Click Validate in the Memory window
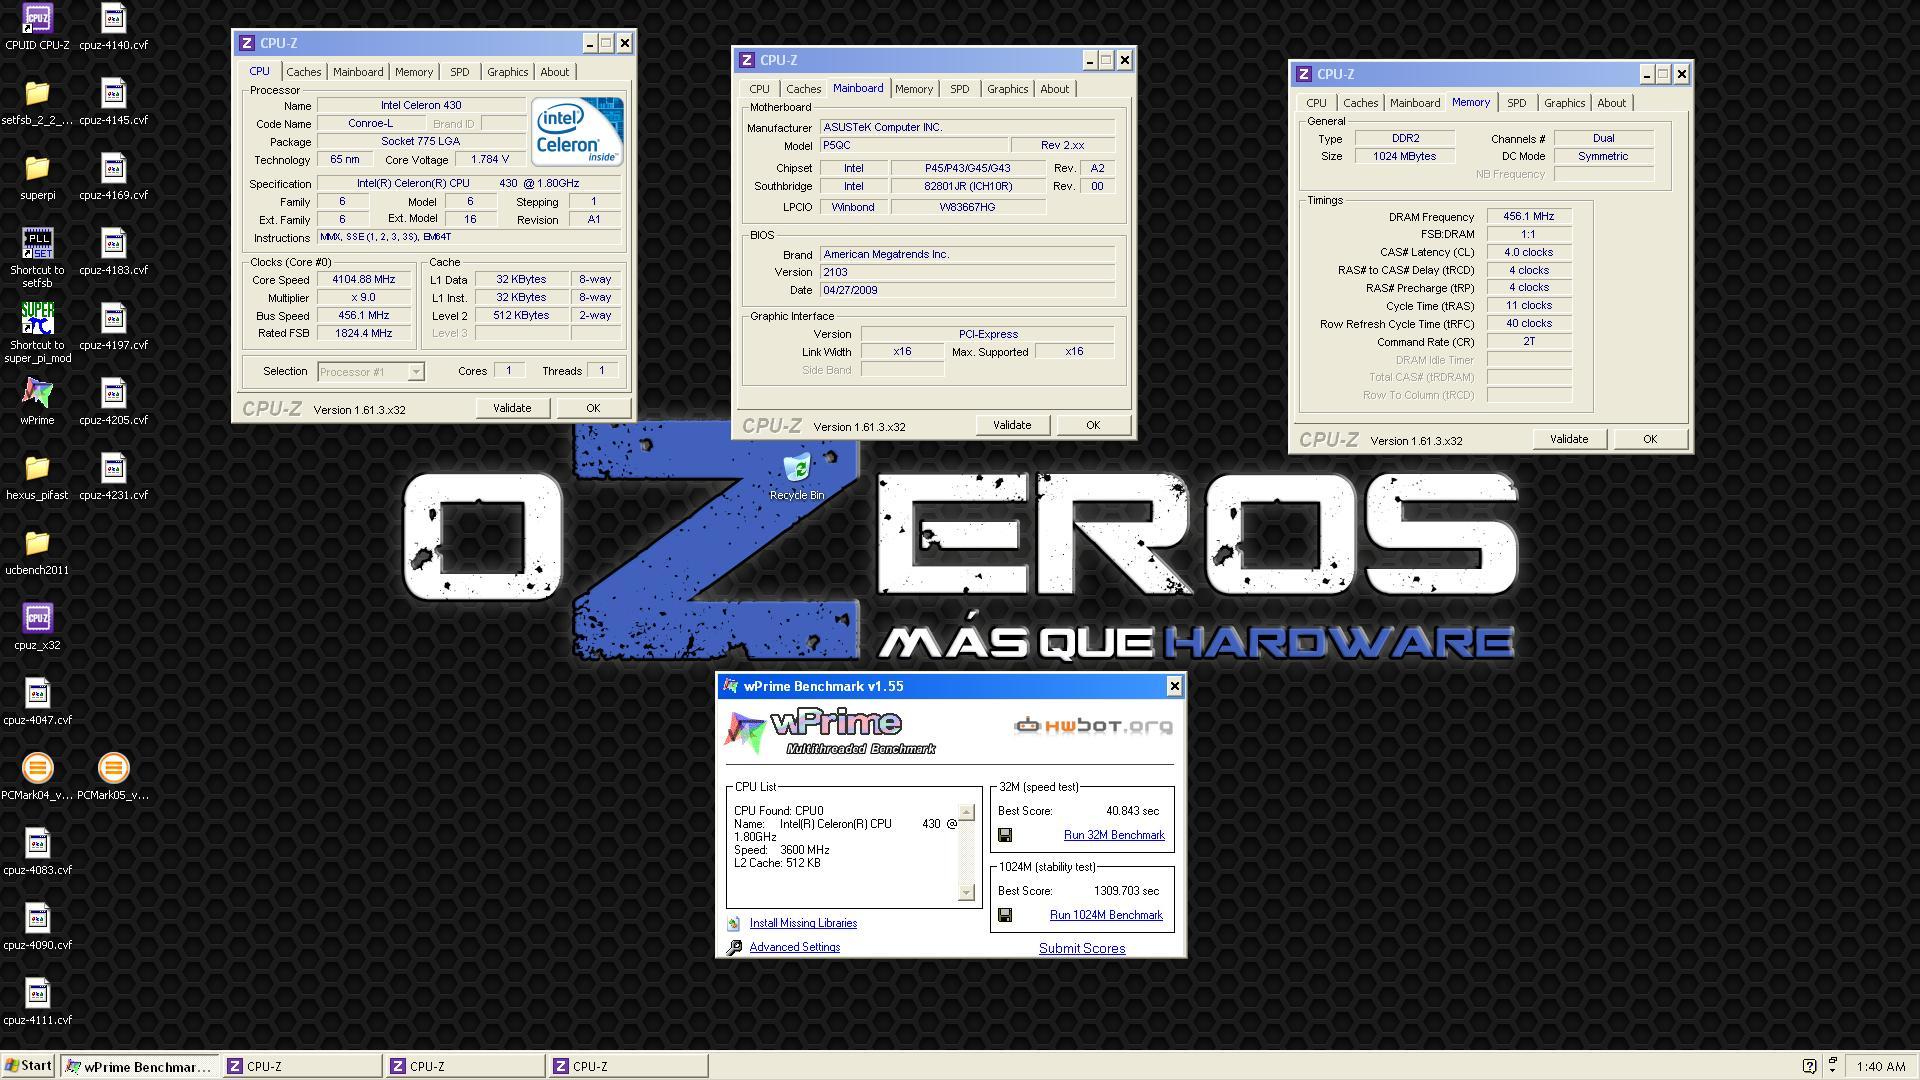Viewport: 1920px width, 1080px height. click(1569, 439)
